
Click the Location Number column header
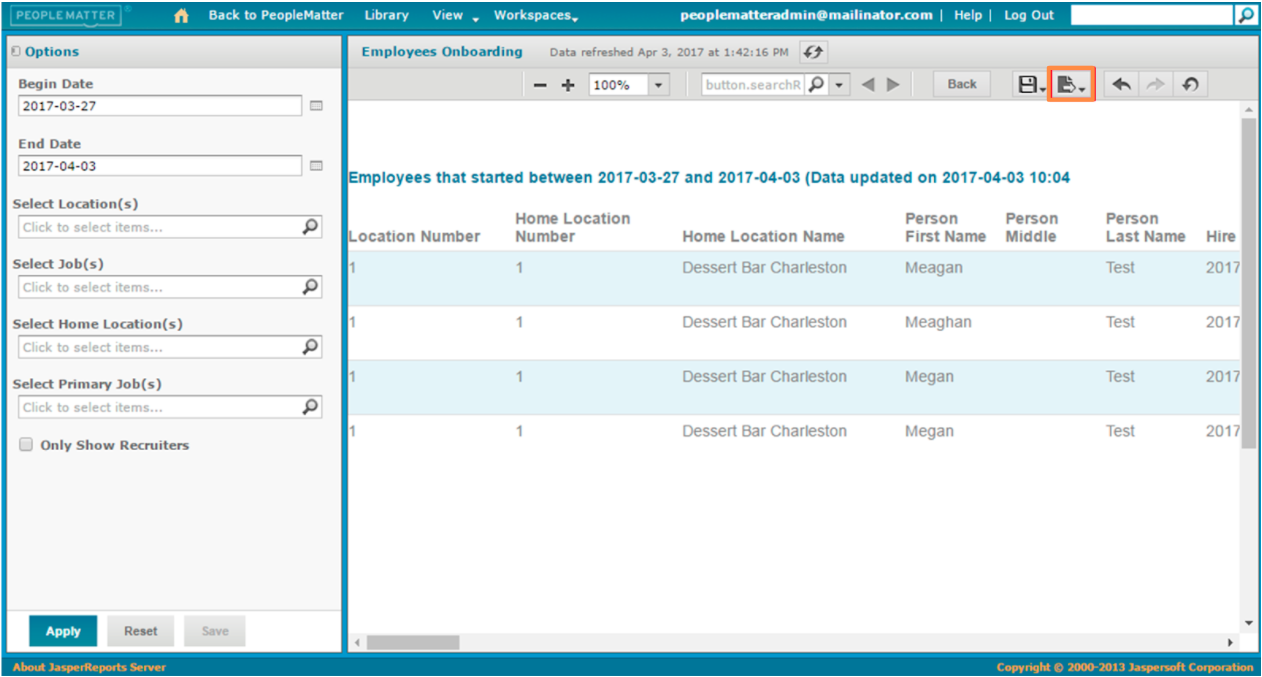pos(414,237)
